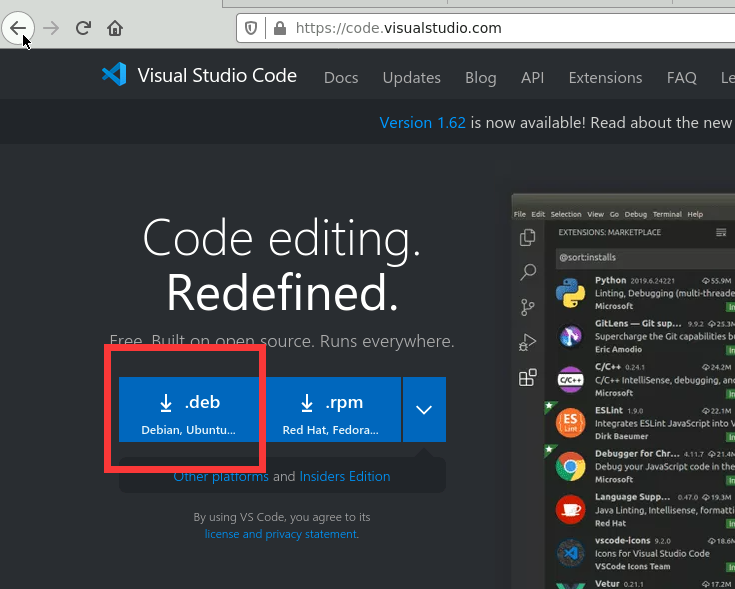Follow the Version 1.62 link
The image size is (735, 589).
click(x=422, y=123)
